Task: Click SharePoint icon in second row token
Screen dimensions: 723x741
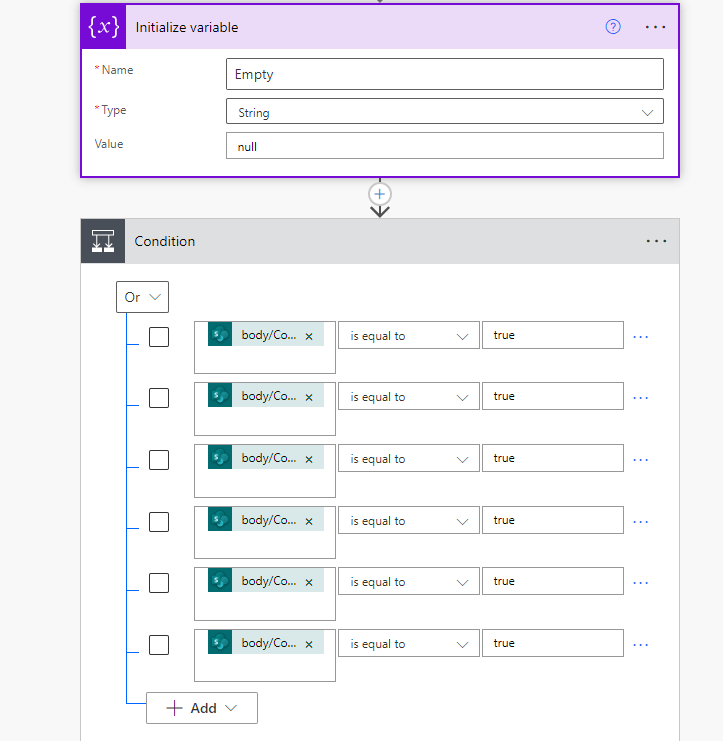Action: coord(220,395)
